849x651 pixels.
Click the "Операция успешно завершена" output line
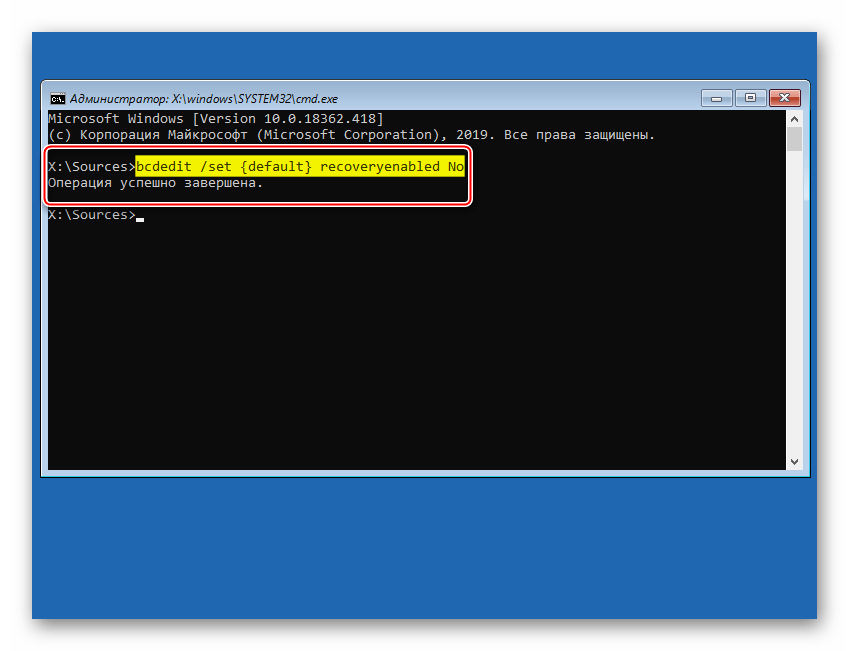pyautogui.click(x=155, y=183)
